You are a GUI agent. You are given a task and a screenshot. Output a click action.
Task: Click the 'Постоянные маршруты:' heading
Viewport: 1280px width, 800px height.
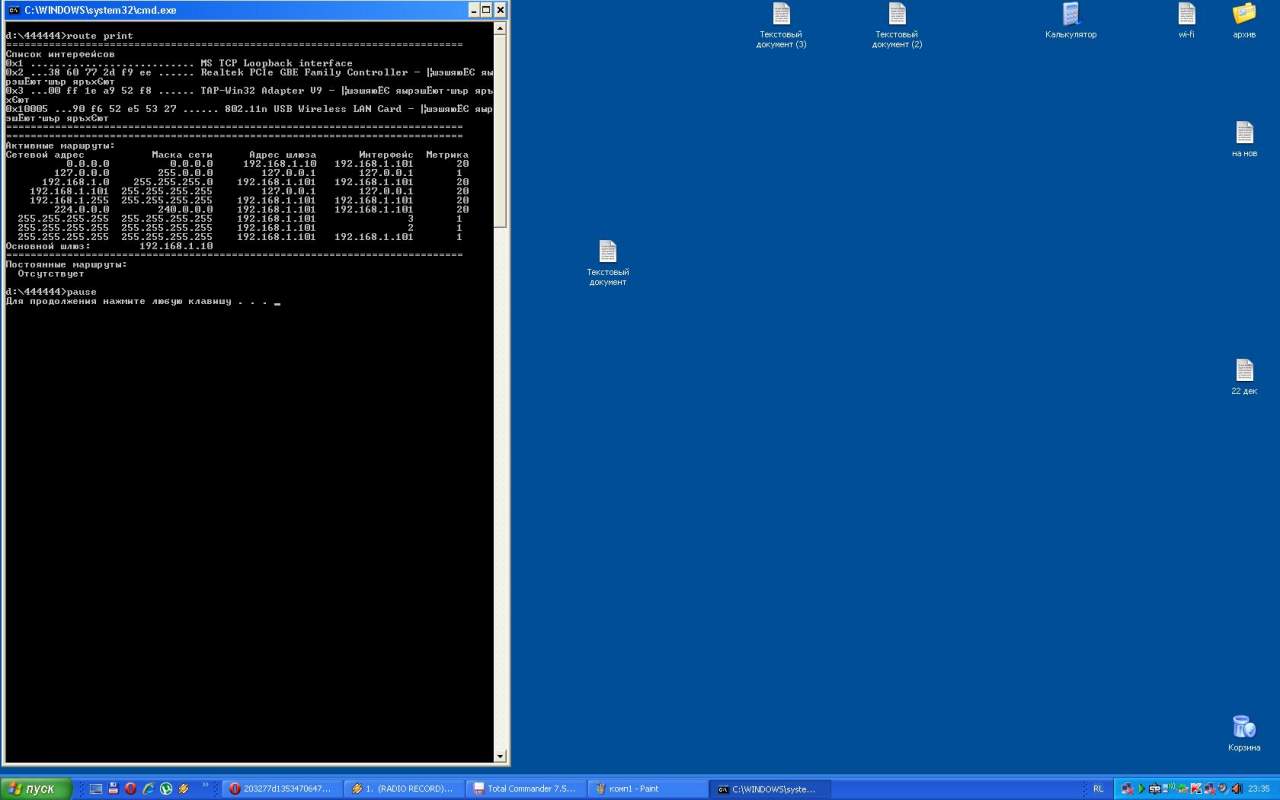click(x=66, y=265)
